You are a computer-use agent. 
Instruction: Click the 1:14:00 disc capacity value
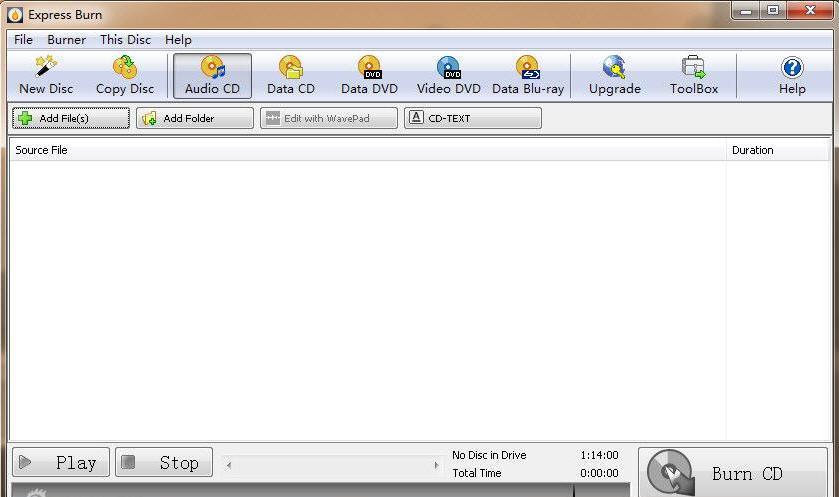tap(599, 455)
